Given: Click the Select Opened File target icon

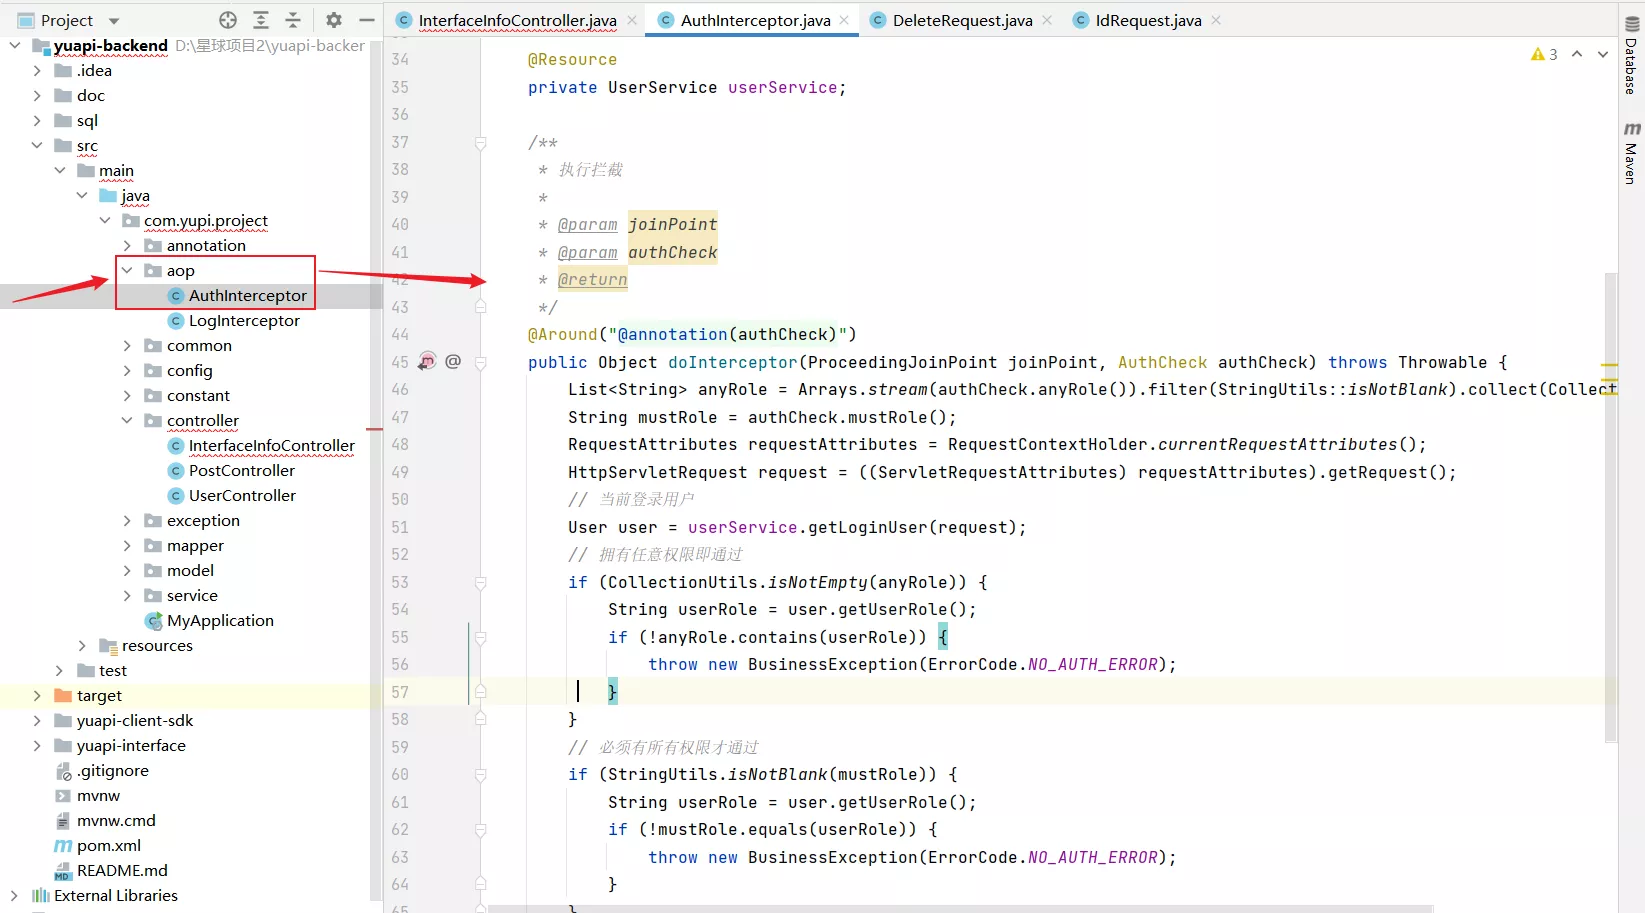Looking at the screenshot, I should coord(228,20).
